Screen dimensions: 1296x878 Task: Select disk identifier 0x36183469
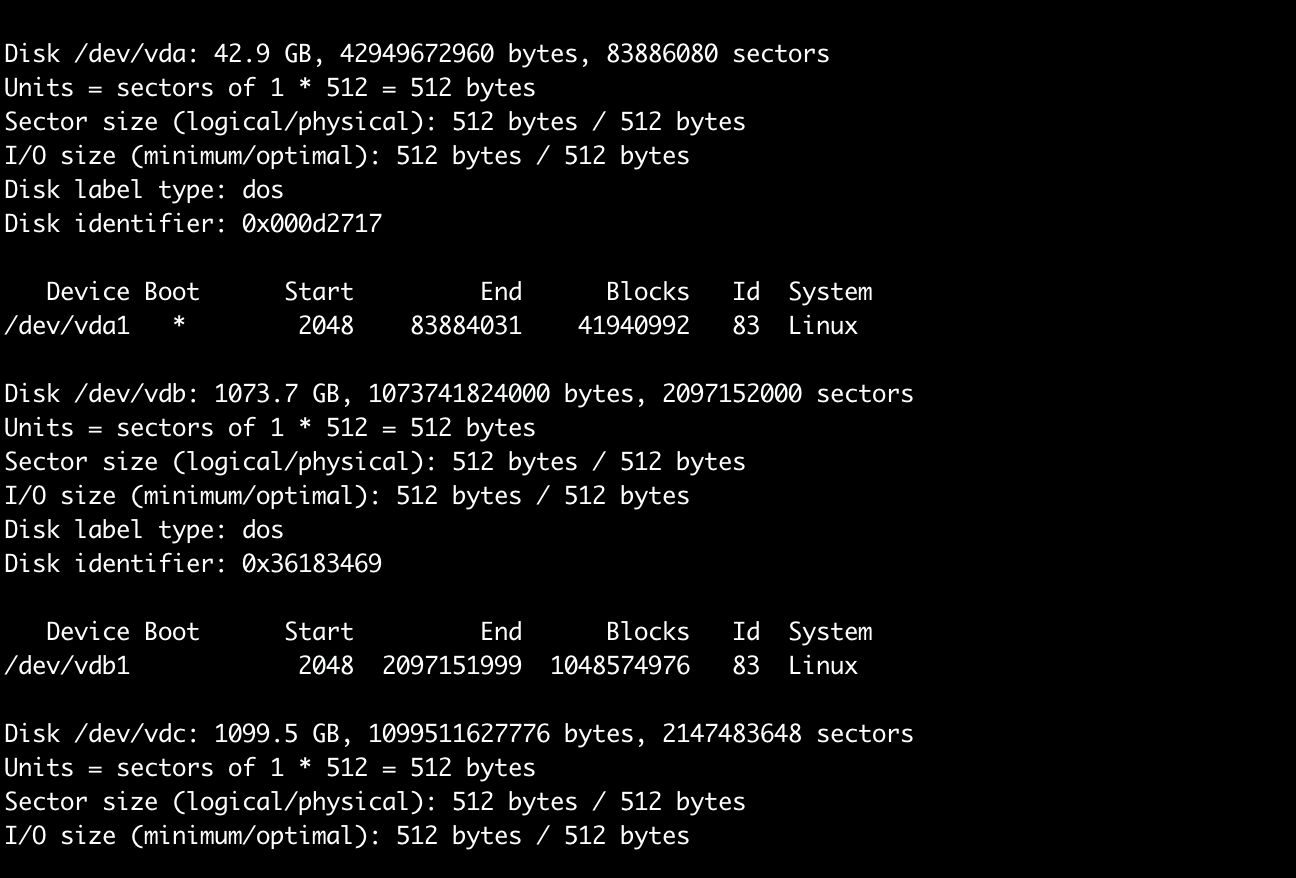coord(312,564)
